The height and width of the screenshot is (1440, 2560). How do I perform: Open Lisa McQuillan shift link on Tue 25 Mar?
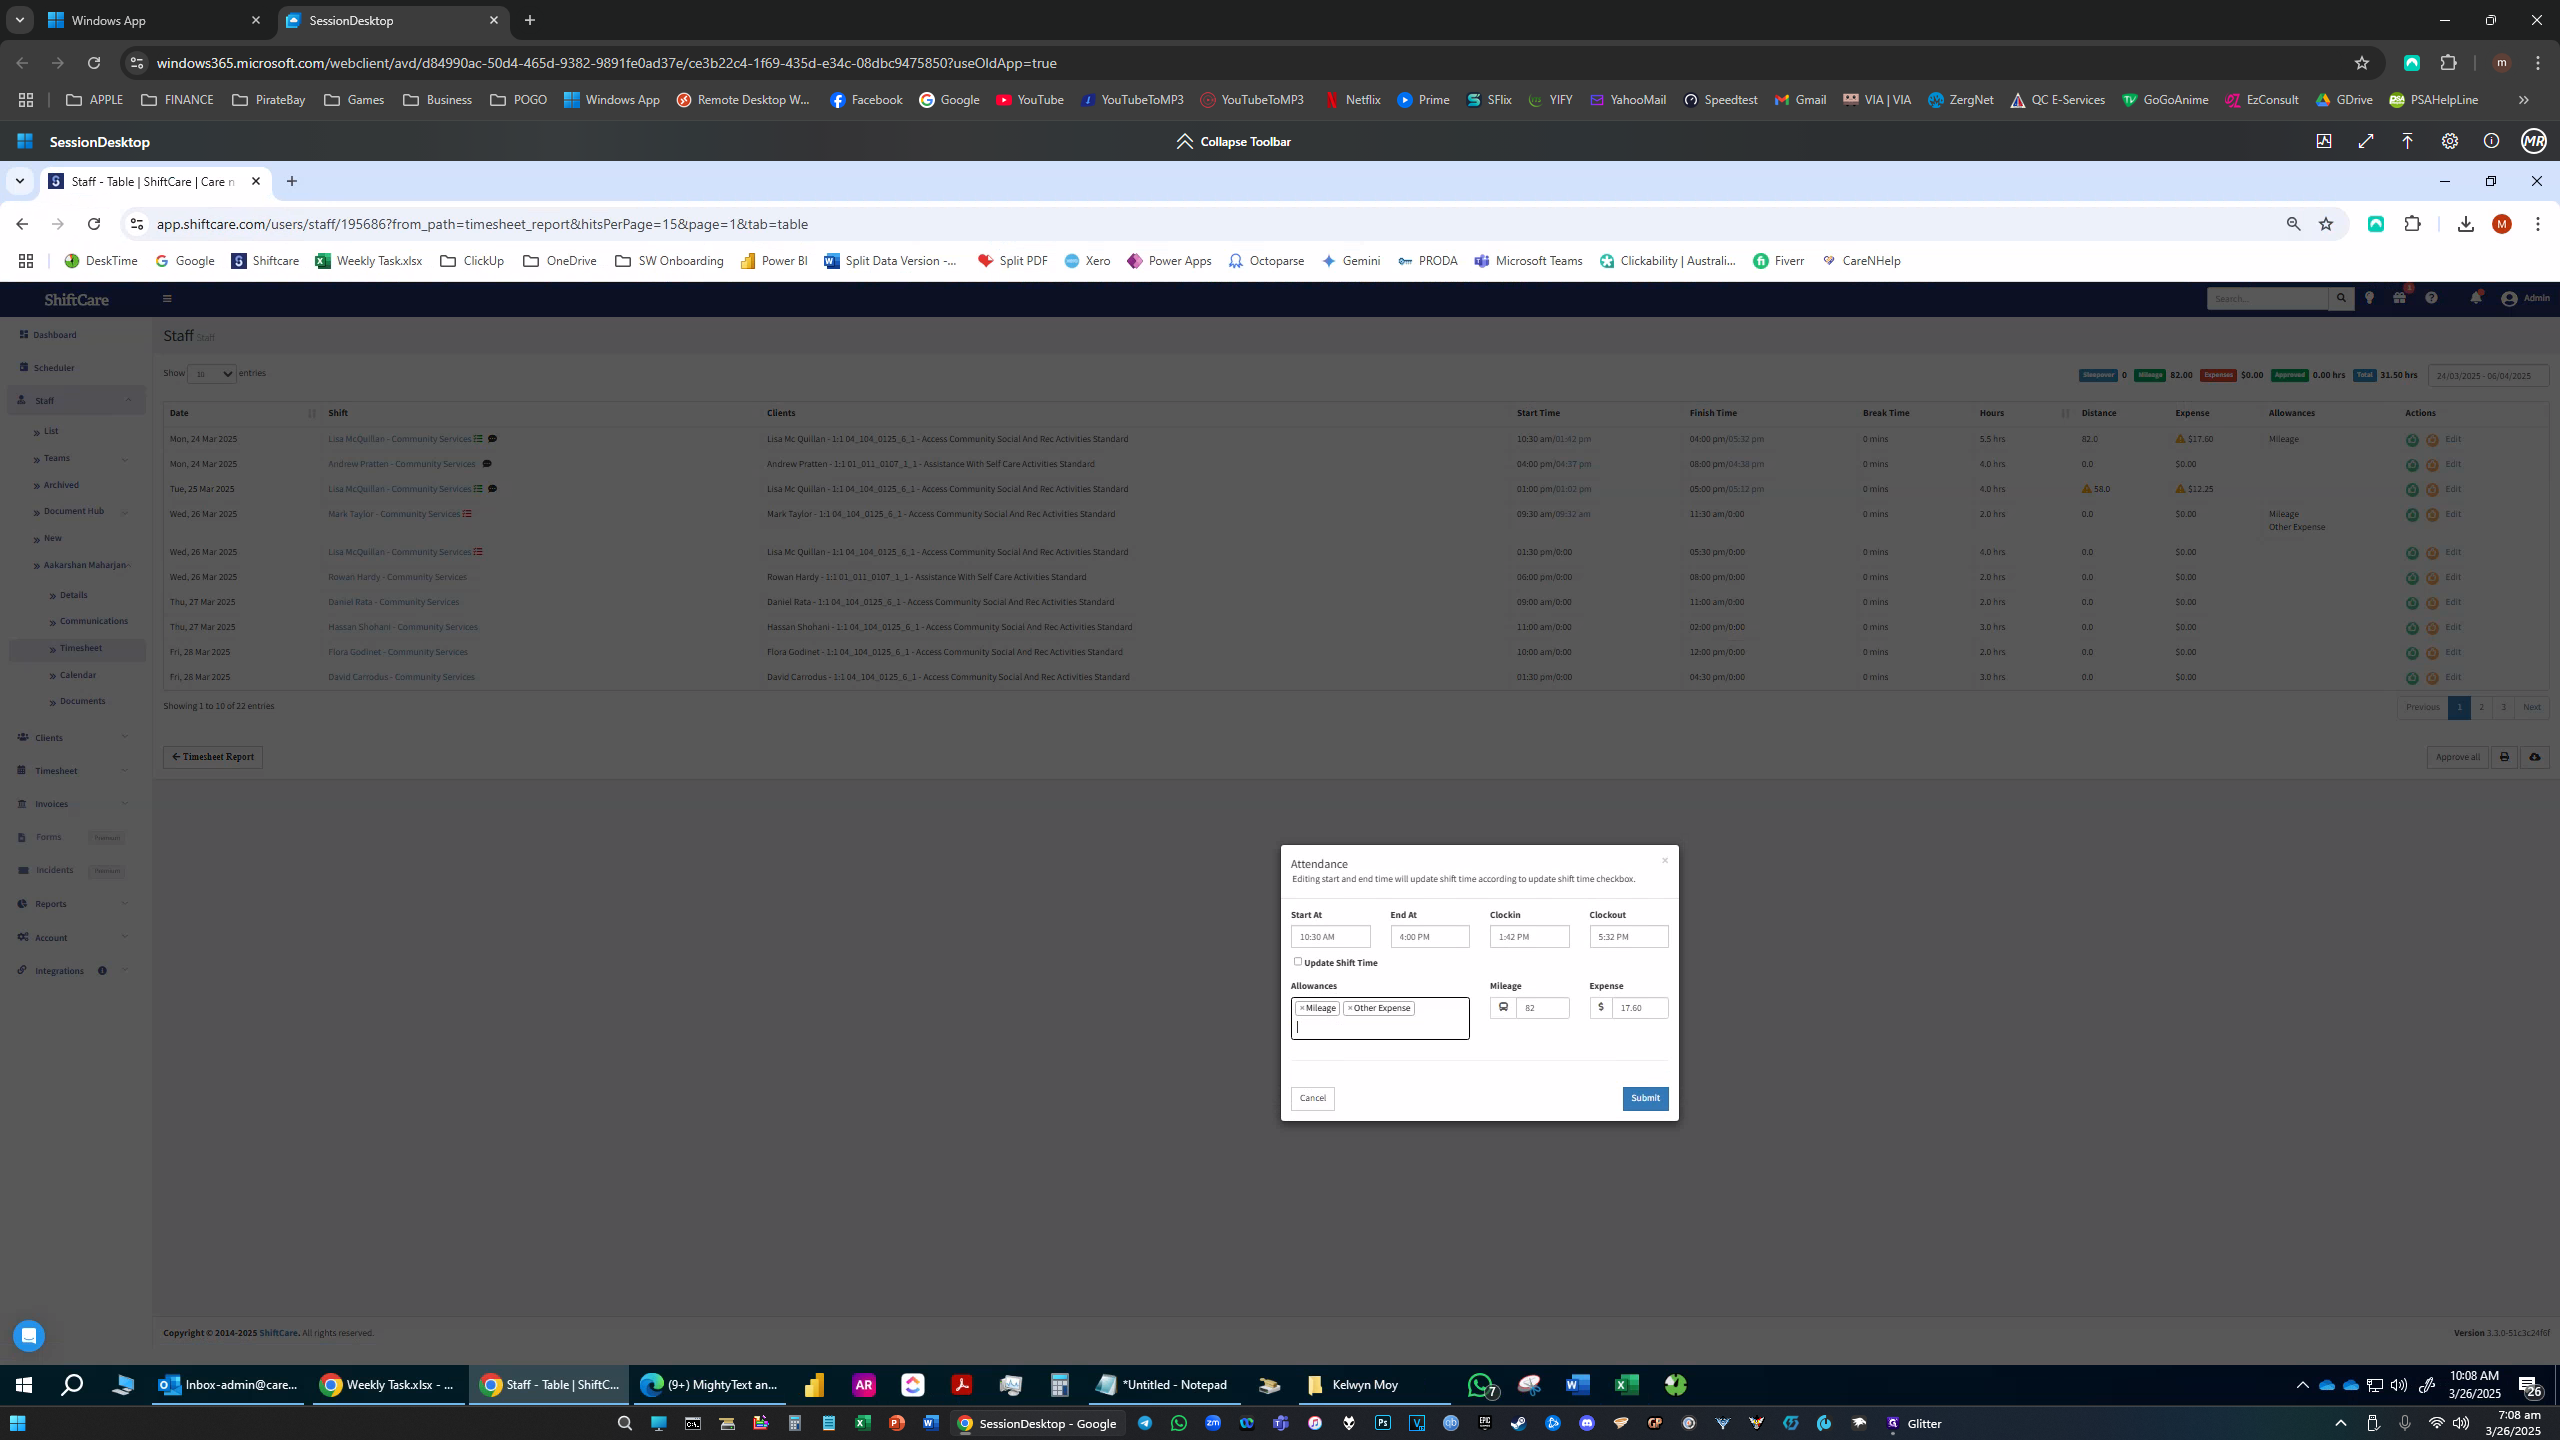coord(399,489)
